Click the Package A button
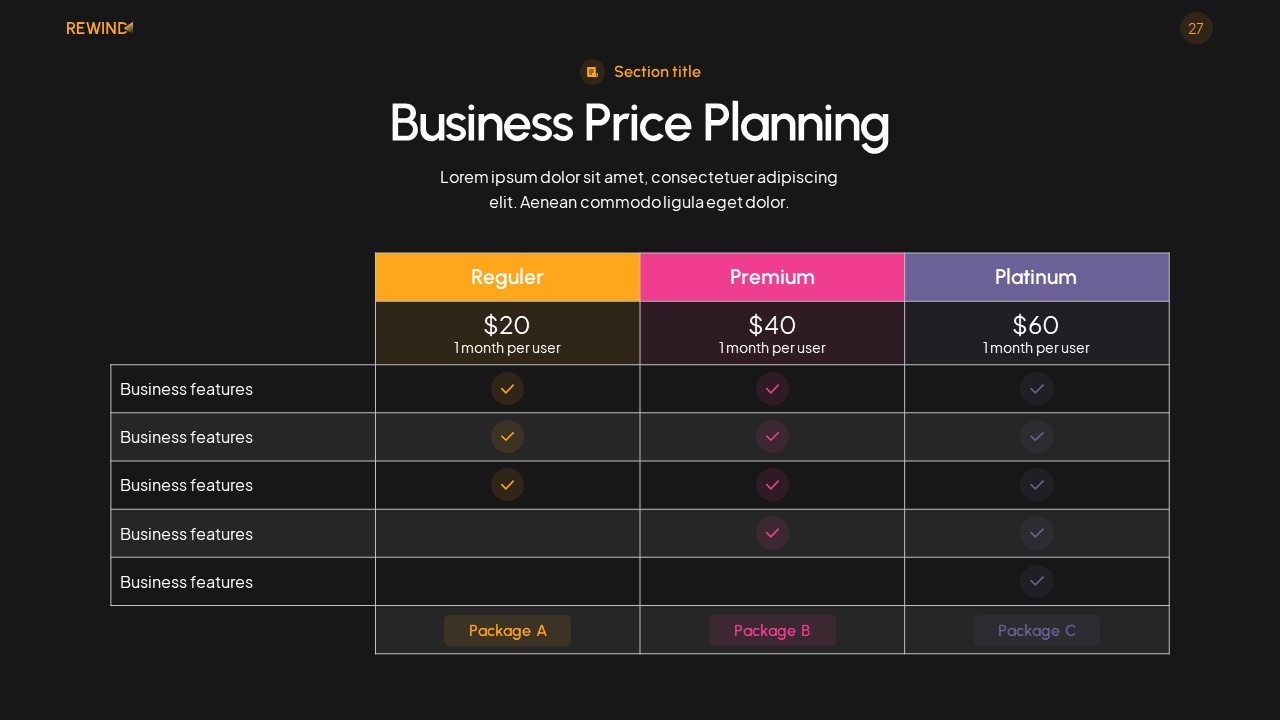The height and width of the screenshot is (720, 1280). (x=507, y=630)
